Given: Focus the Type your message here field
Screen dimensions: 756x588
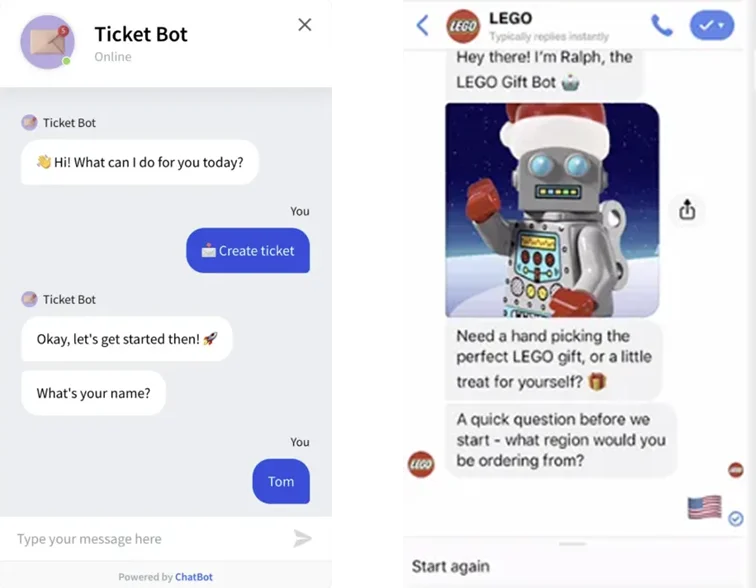Looking at the screenshot, I should point(149,538).
